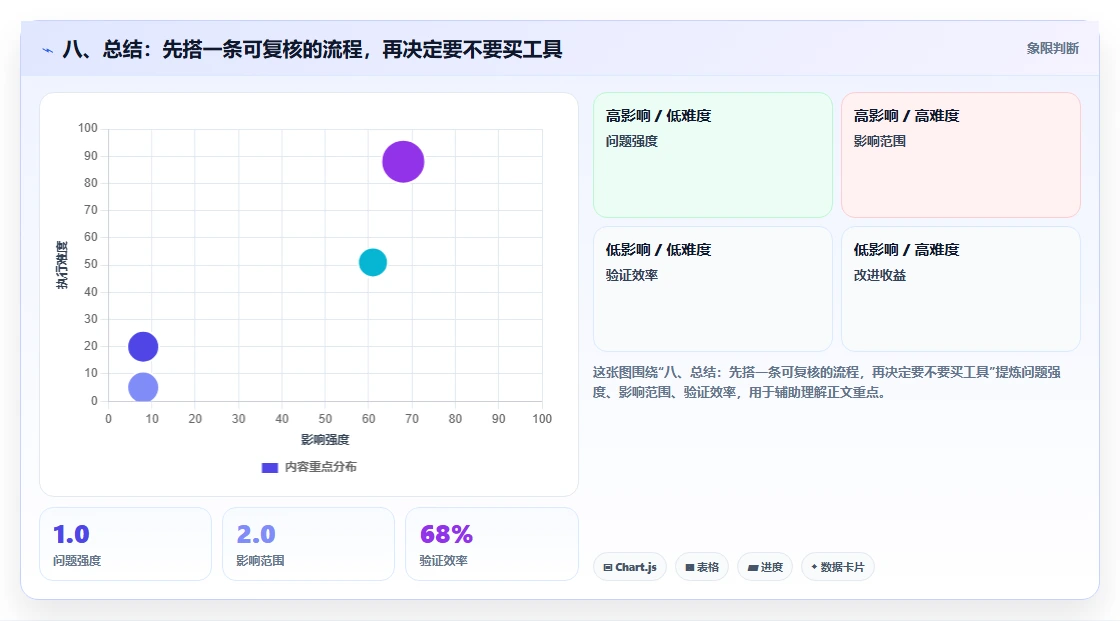The height and width of the screenshot is (621, 1120).
Task: Select the light blue bubble at 5
Action: pos(143,387)
